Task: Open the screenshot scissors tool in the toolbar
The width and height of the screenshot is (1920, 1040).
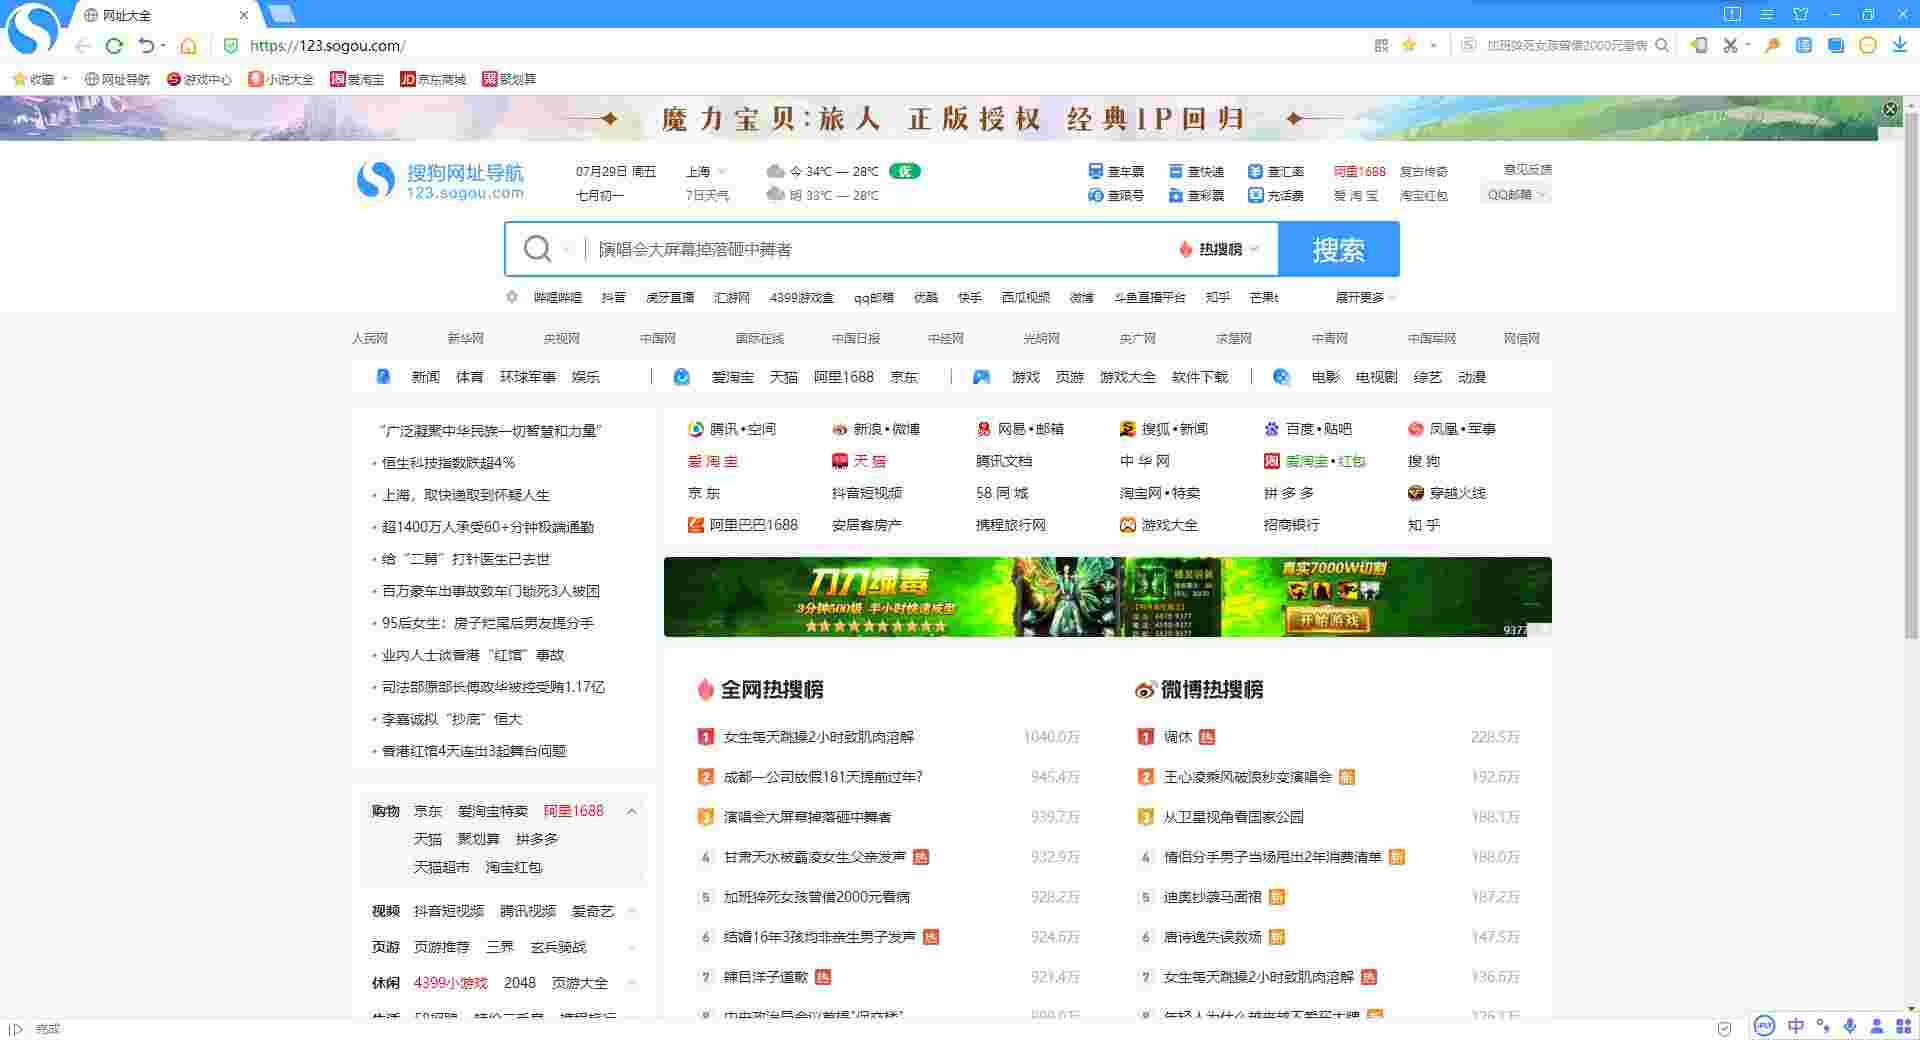Action: tap(1730, 46)
